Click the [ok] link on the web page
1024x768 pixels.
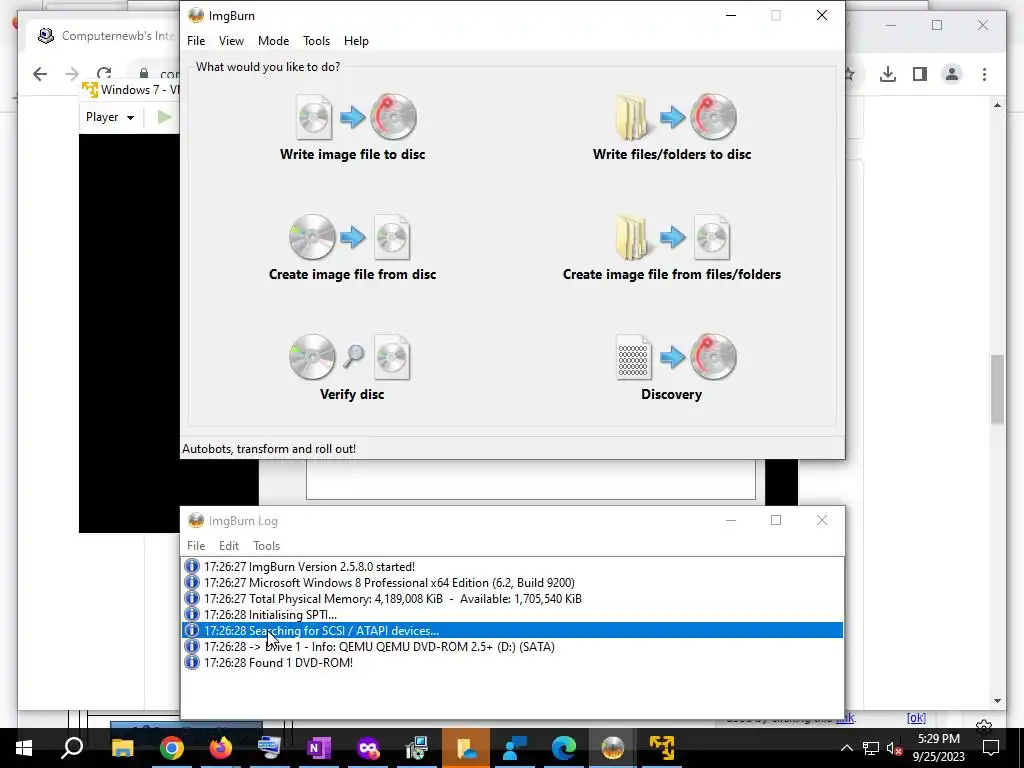click(x=916, y=718)
